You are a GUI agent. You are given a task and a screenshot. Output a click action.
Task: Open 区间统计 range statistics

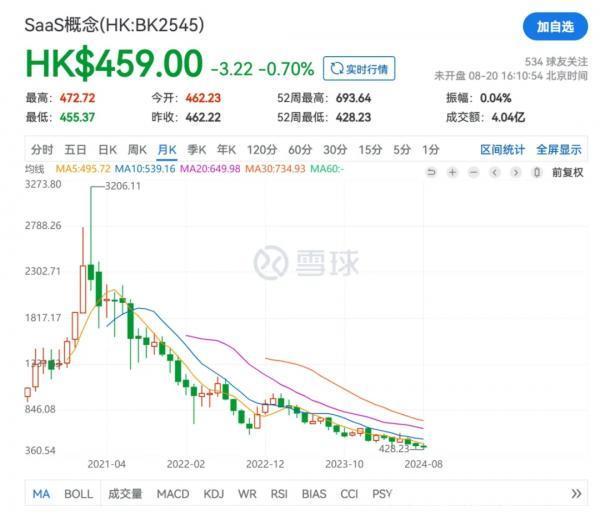(502, 150)
